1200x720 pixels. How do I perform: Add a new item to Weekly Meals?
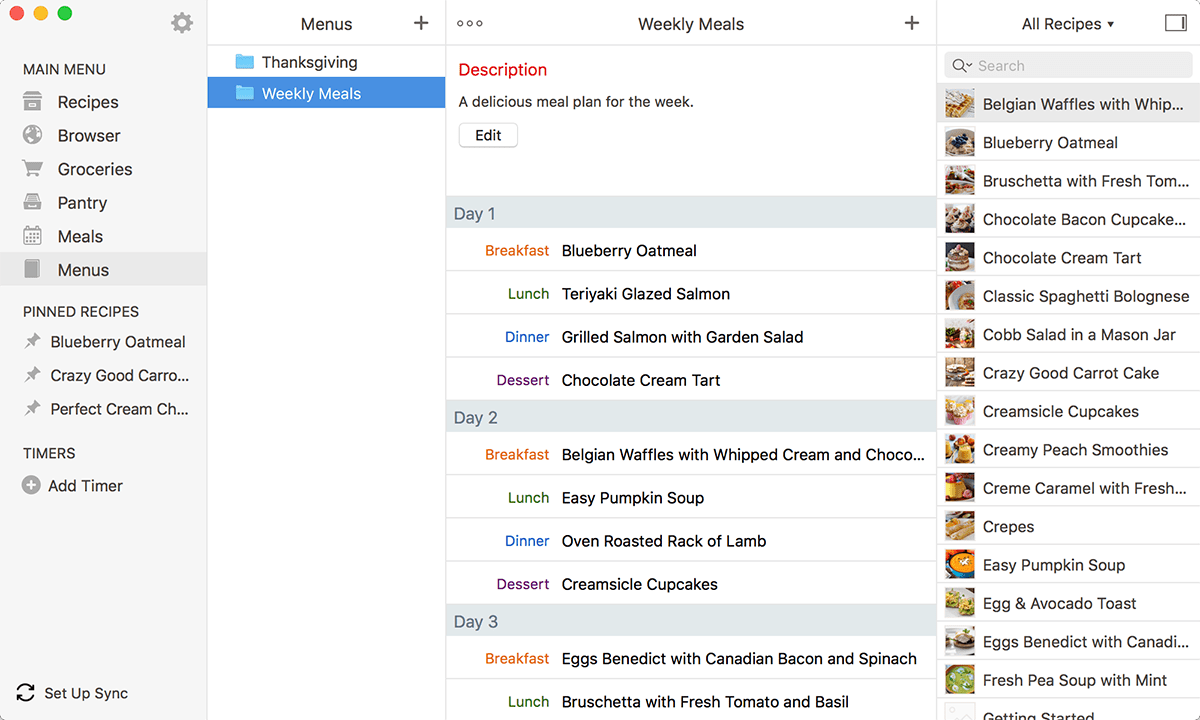pyautogui.click(x=911, y=22)
